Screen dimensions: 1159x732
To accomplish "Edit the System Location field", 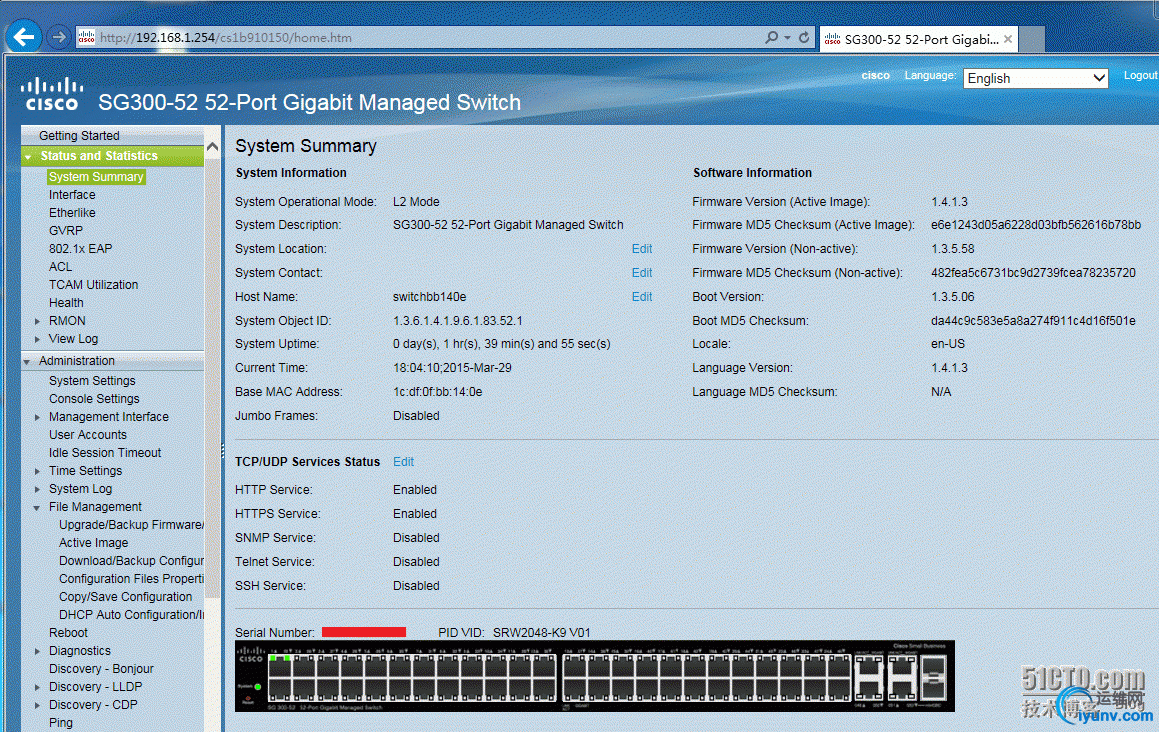I will click(x=641, y=249).
